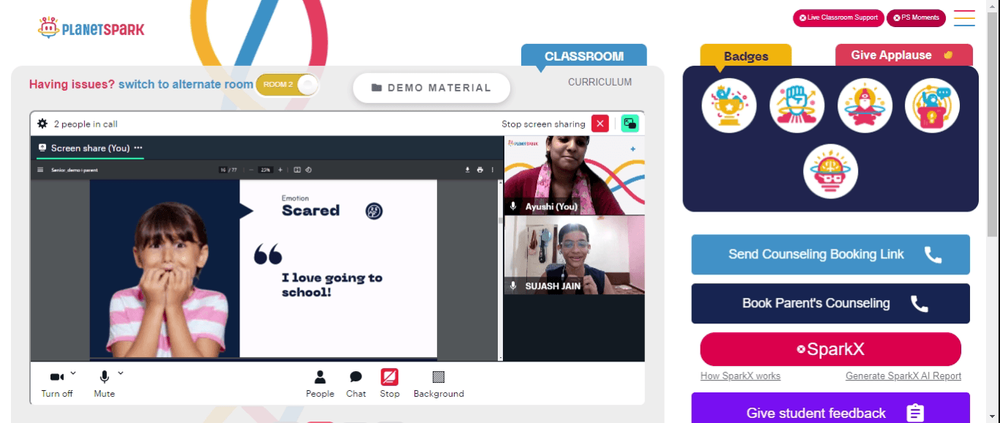Click the Having issues? text
Screen dimensions: 1000x423
click(72, 84)
